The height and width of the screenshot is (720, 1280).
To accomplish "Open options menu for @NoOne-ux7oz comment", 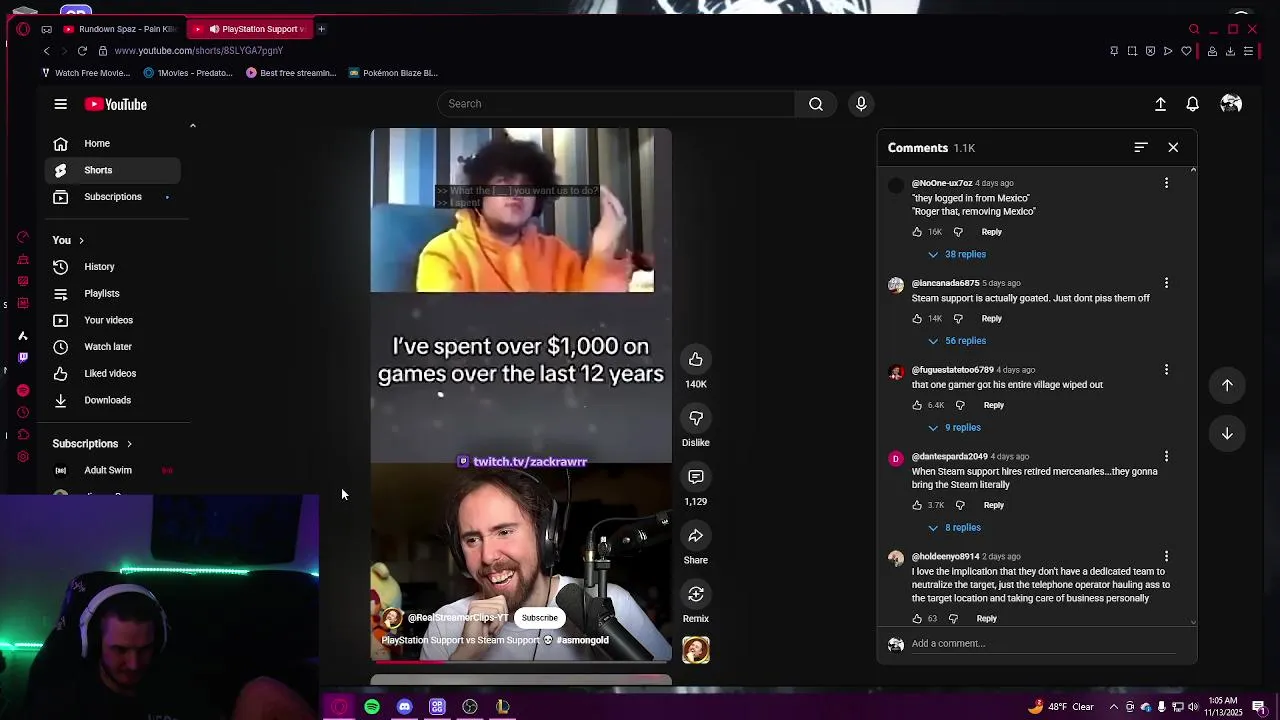I will pyautogui.click(x=1166, y=183).
